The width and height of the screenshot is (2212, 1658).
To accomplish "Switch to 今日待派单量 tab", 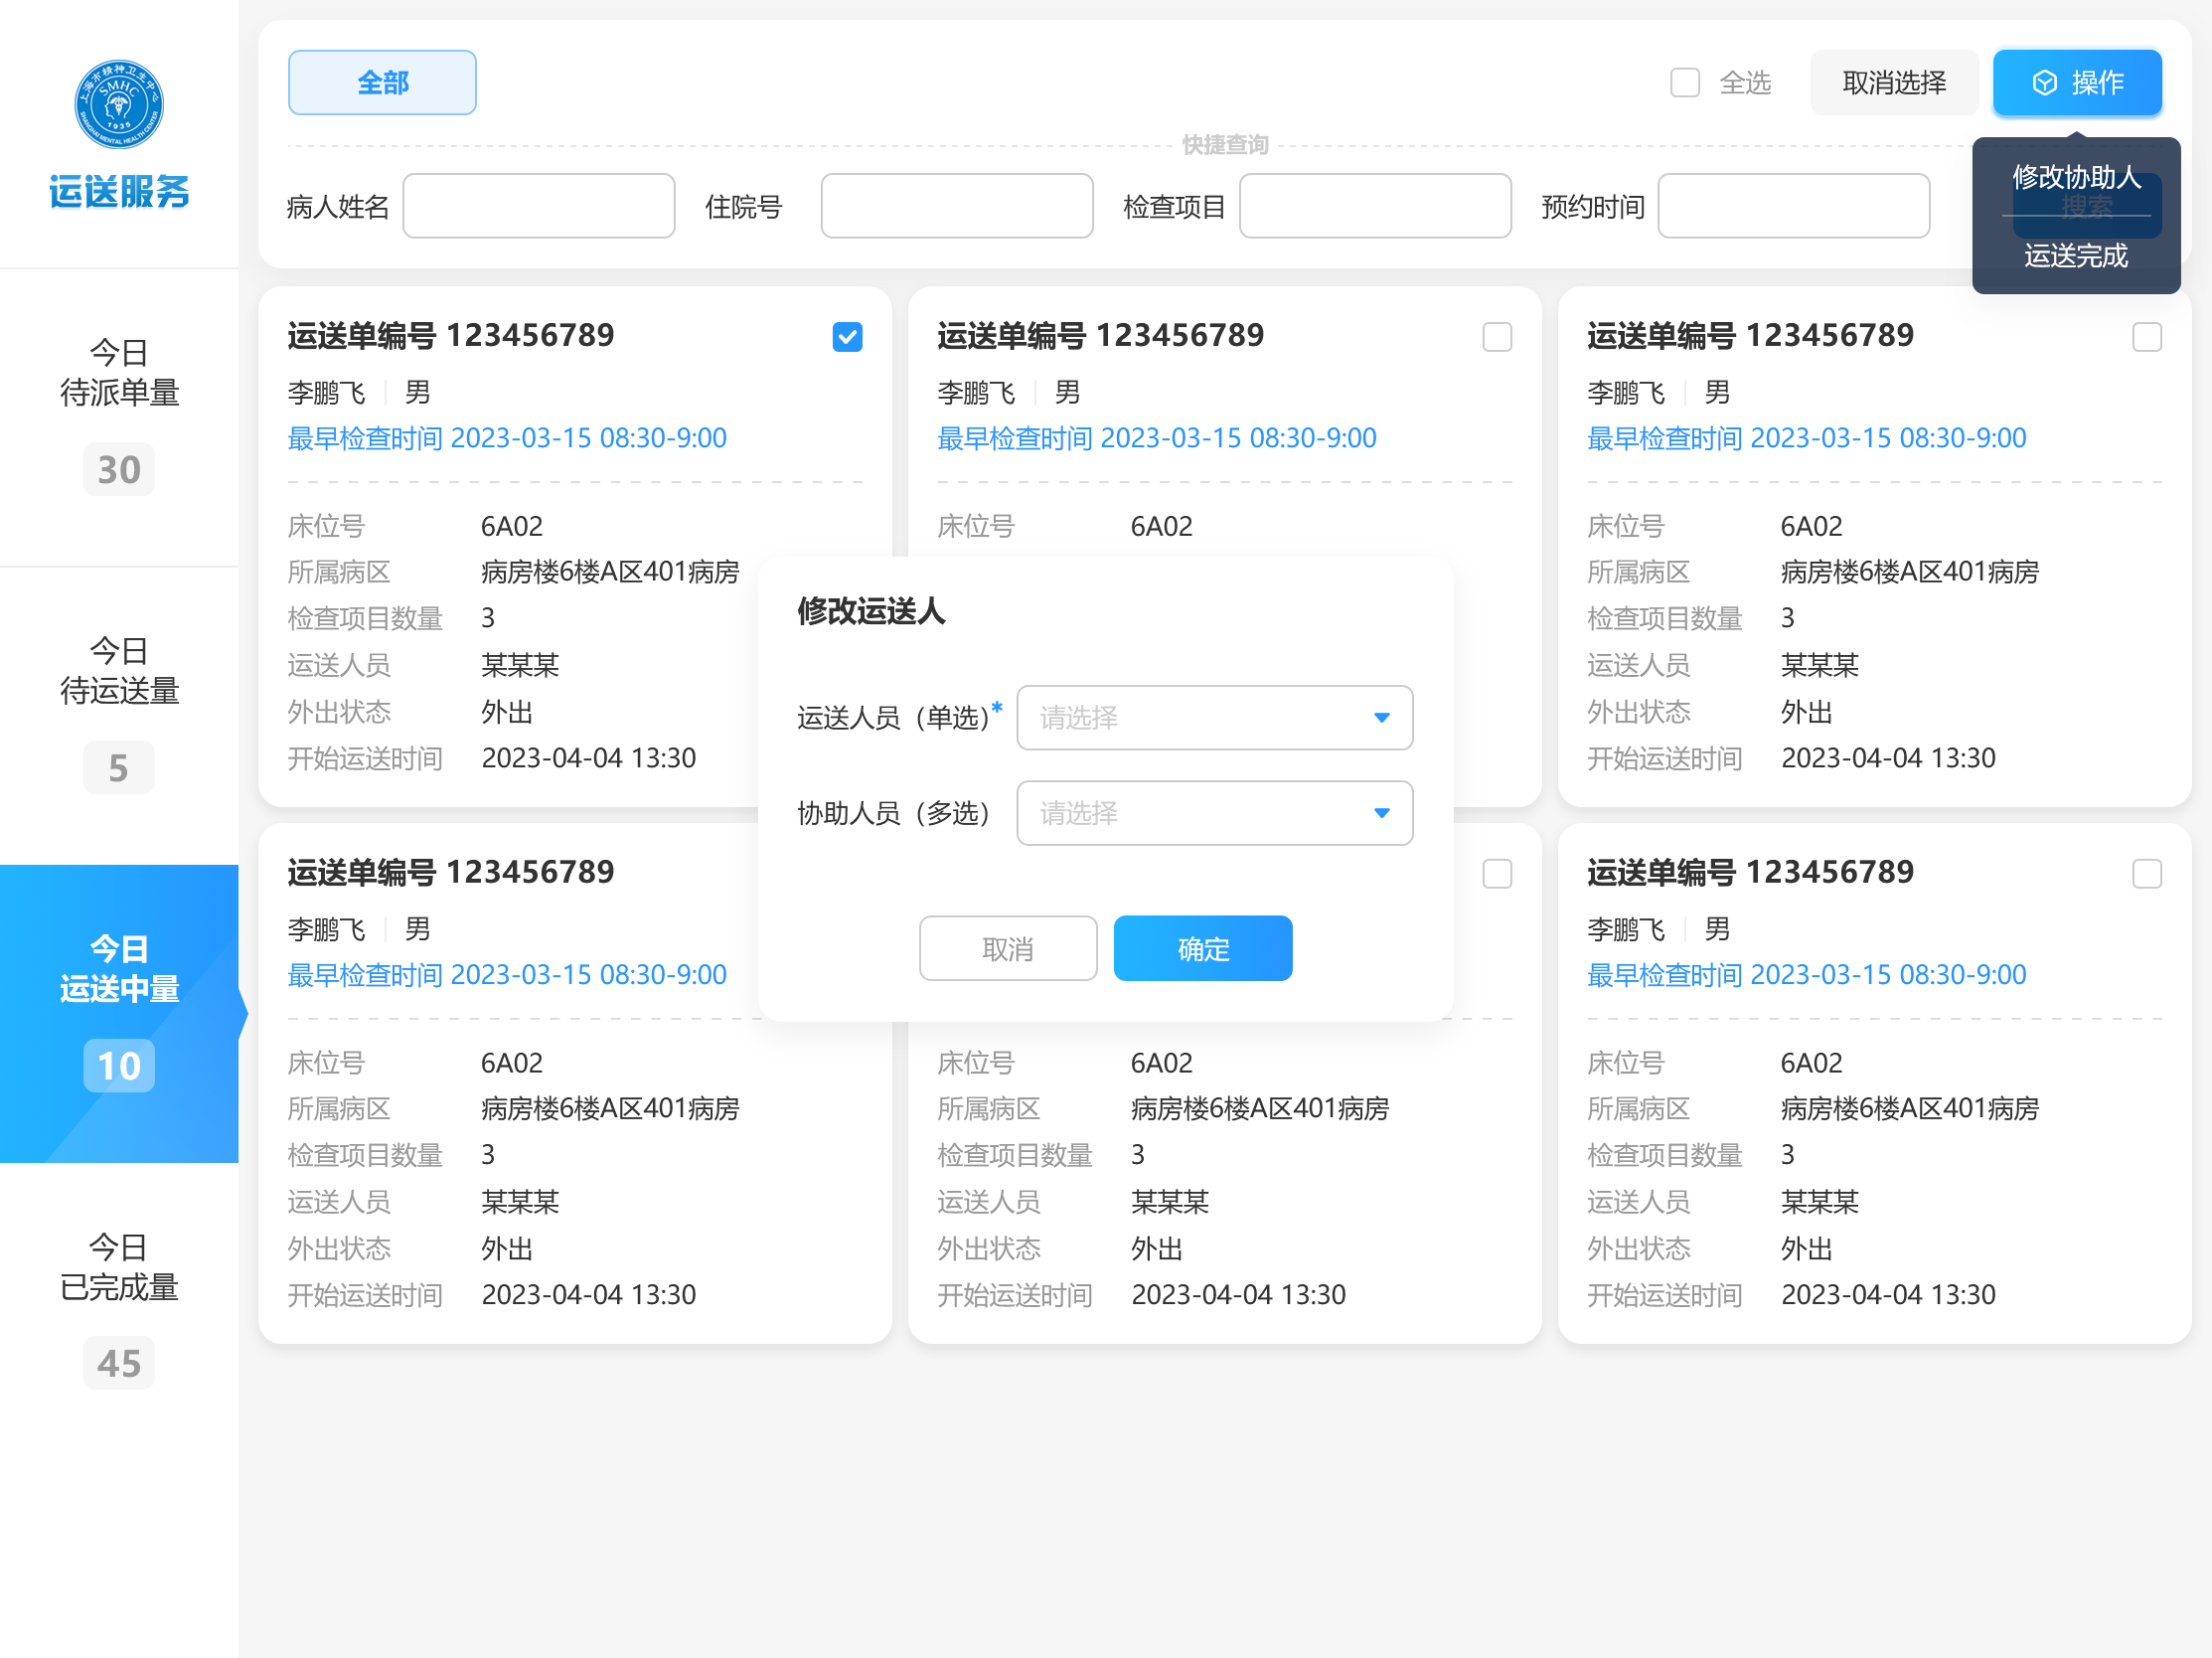I will point(119,417).
